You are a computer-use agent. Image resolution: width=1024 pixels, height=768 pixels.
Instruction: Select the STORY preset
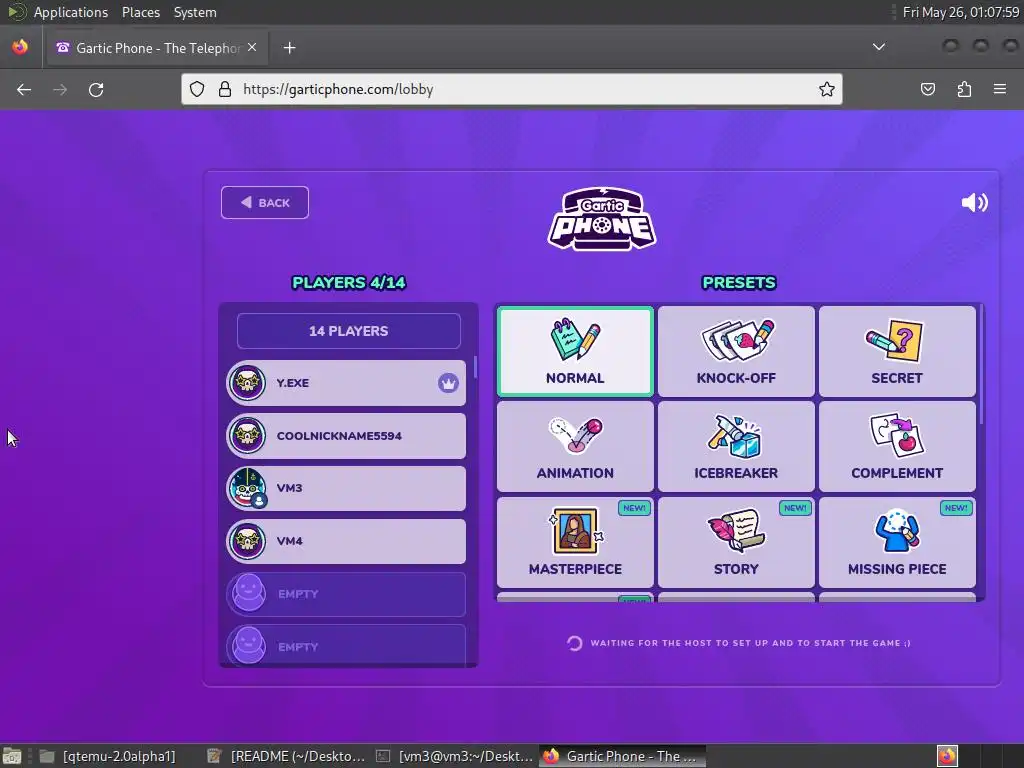pos(736,542)
